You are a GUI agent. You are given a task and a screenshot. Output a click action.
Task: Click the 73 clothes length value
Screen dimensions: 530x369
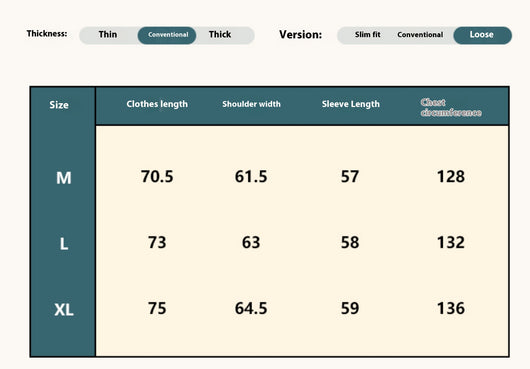157,242
